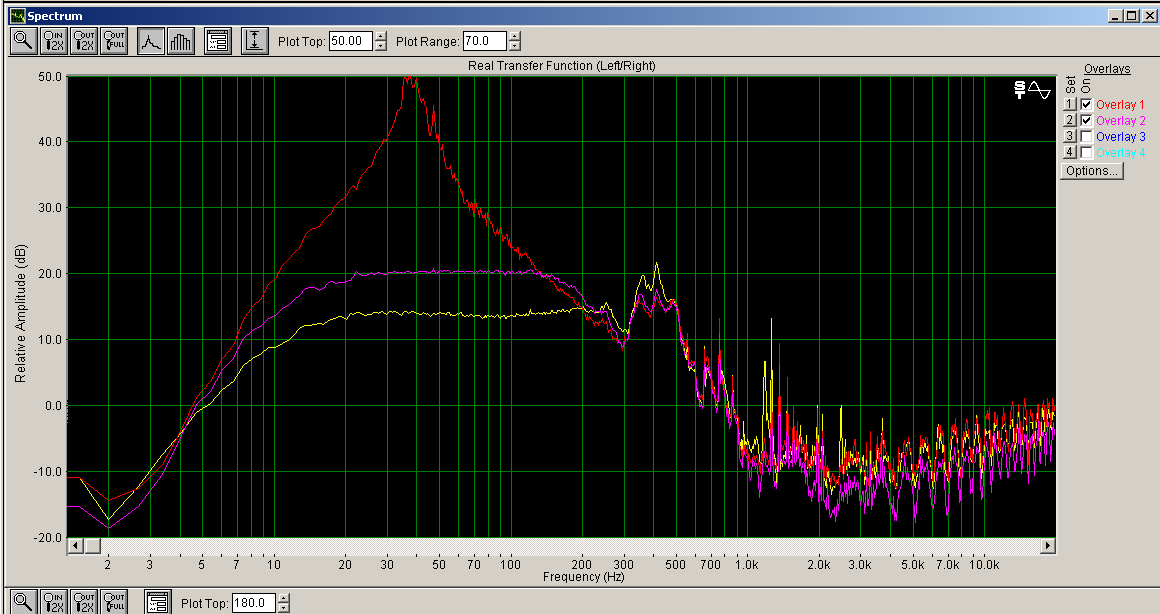This screenshot has width=1160, height=614.
Task: Select the zoom magnifier tool in top toolbar
Action: (24, 41)
